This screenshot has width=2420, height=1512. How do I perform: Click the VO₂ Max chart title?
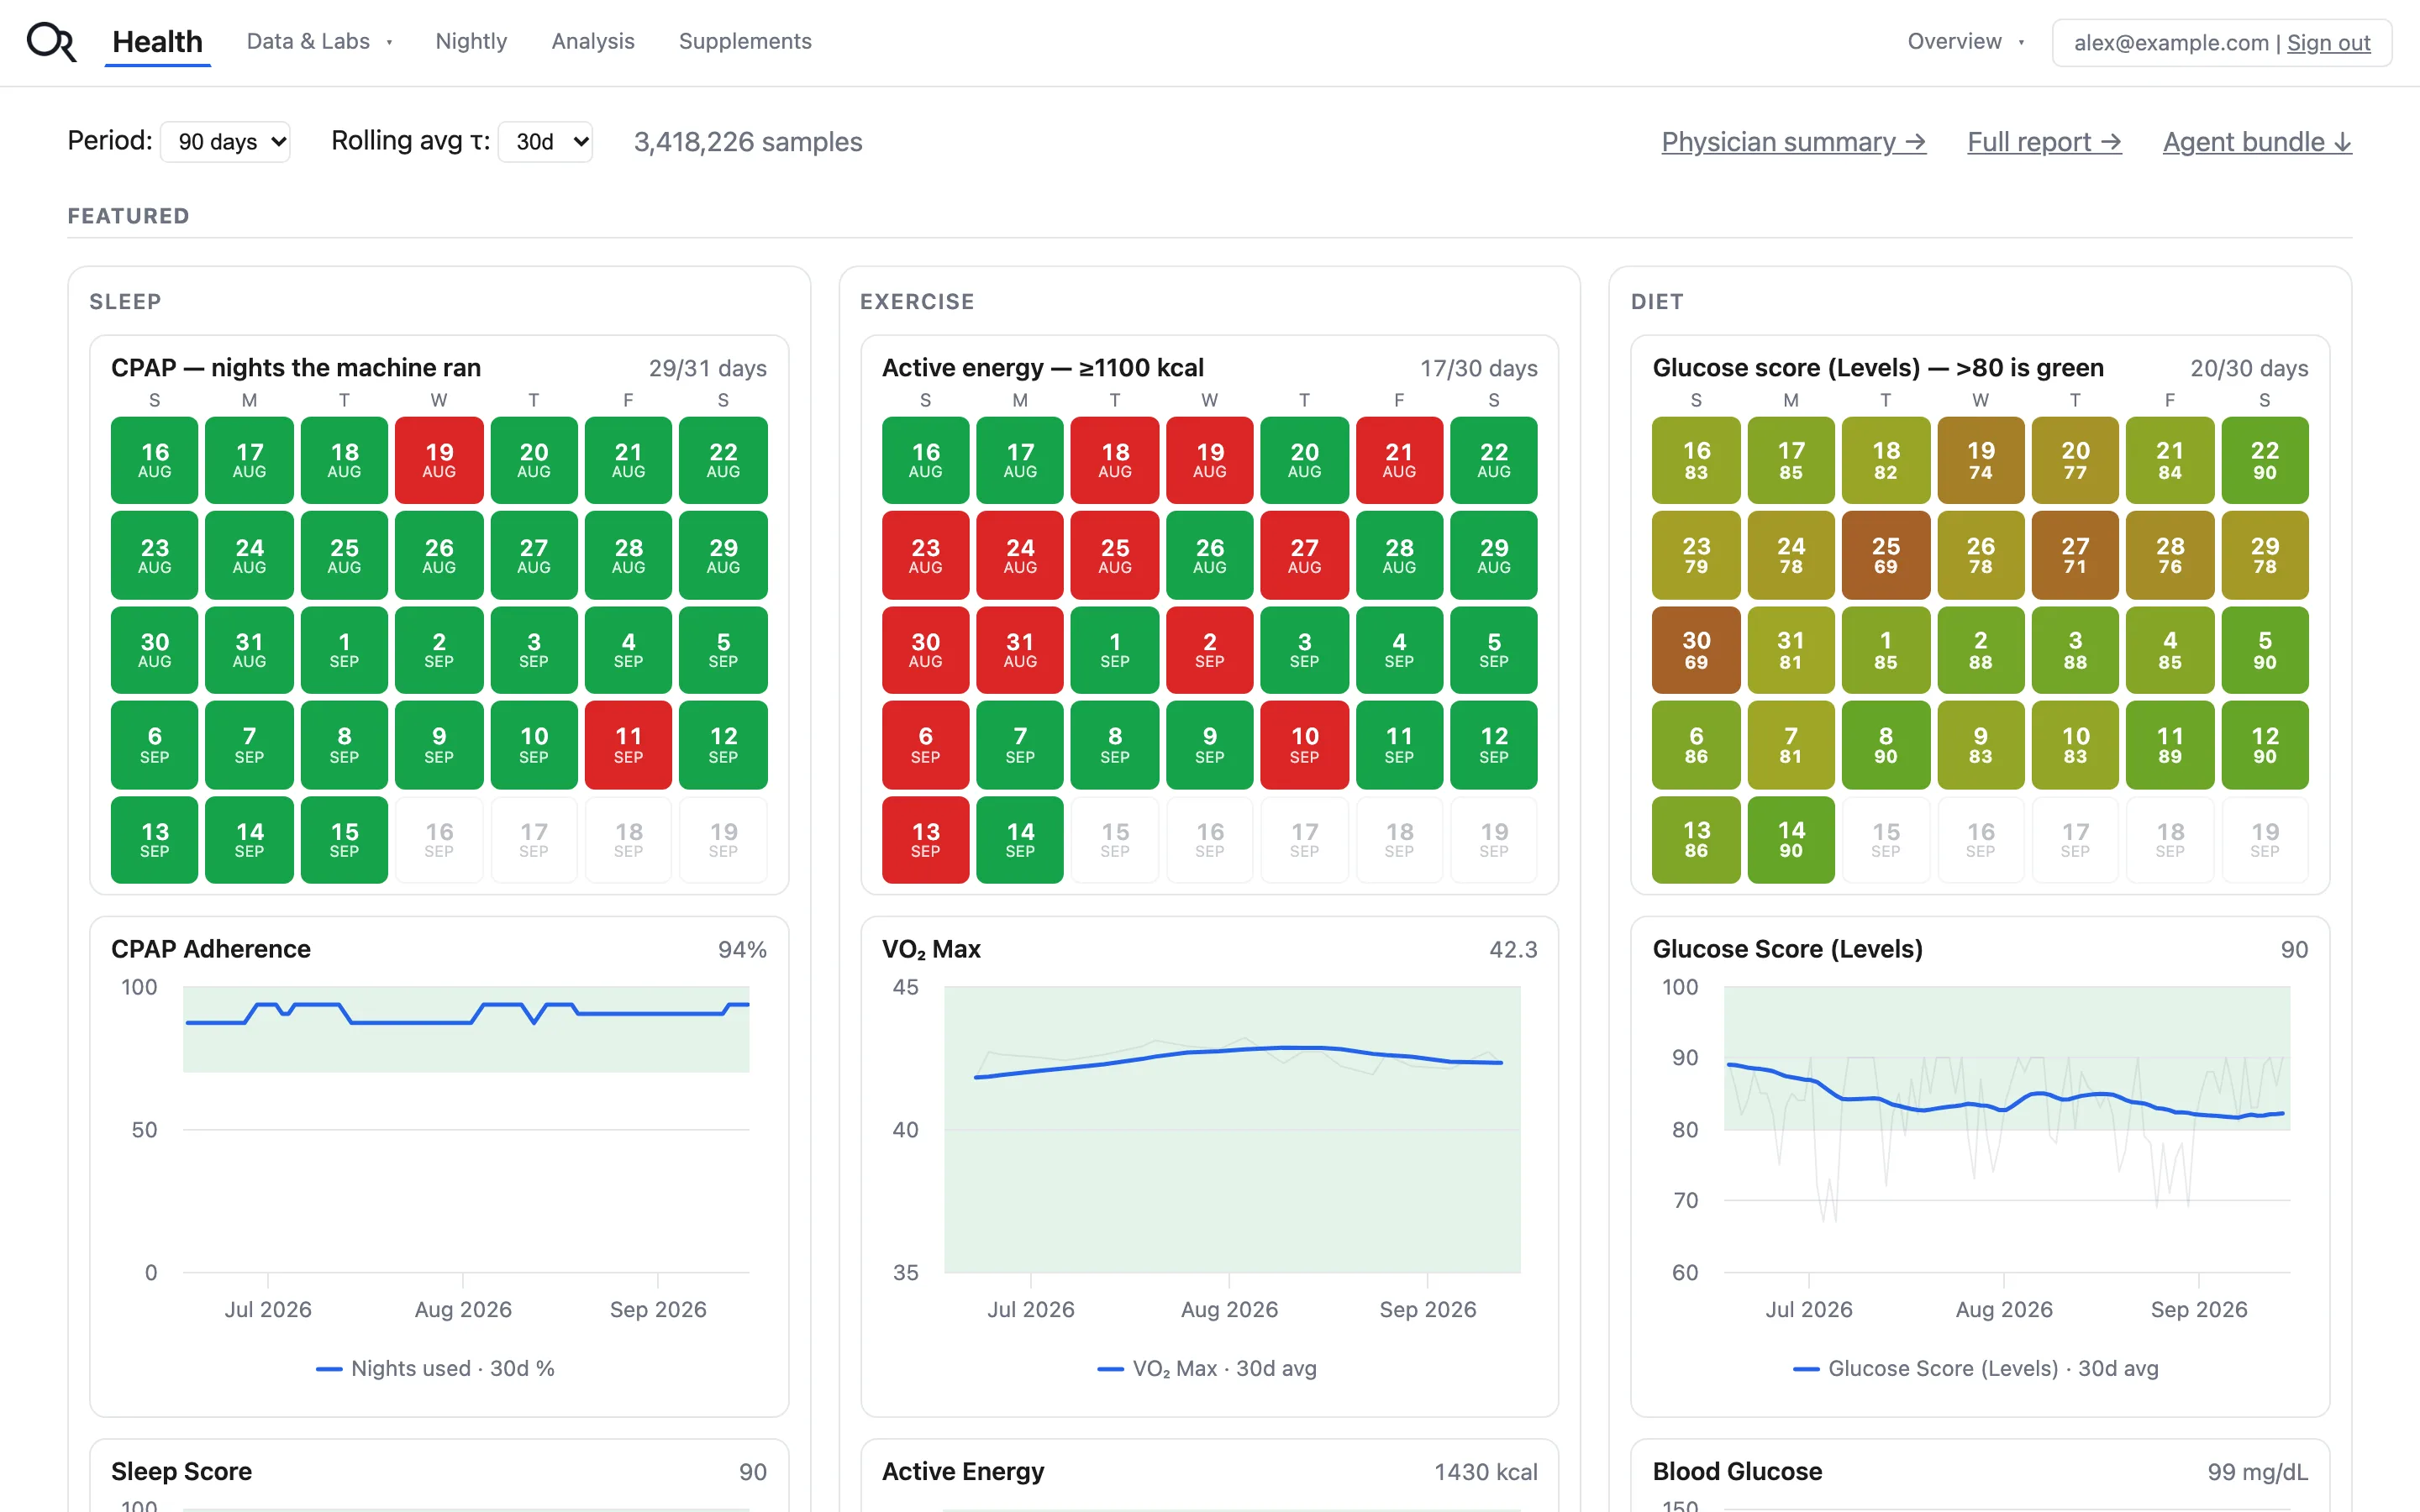[x=931, y=949]
